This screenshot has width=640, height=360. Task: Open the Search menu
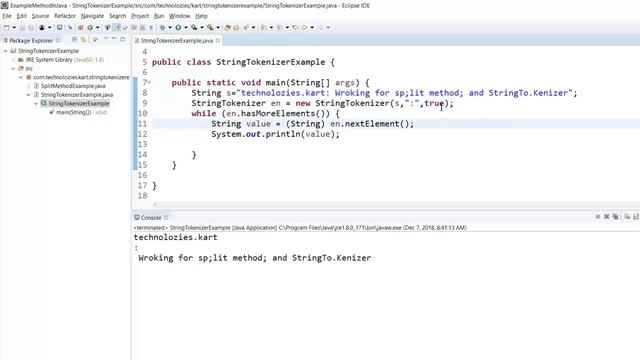[x=118, y=16]
